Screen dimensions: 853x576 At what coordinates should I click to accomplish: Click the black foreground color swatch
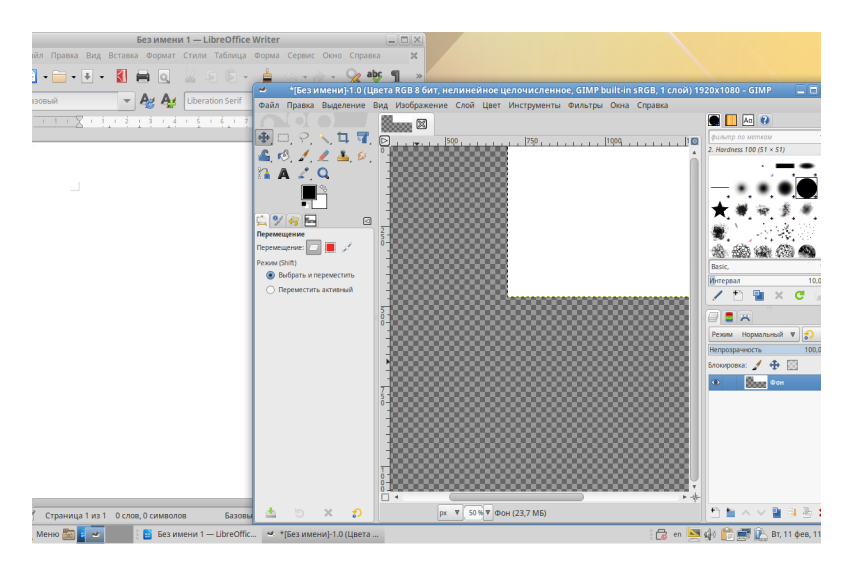[308, 192]
